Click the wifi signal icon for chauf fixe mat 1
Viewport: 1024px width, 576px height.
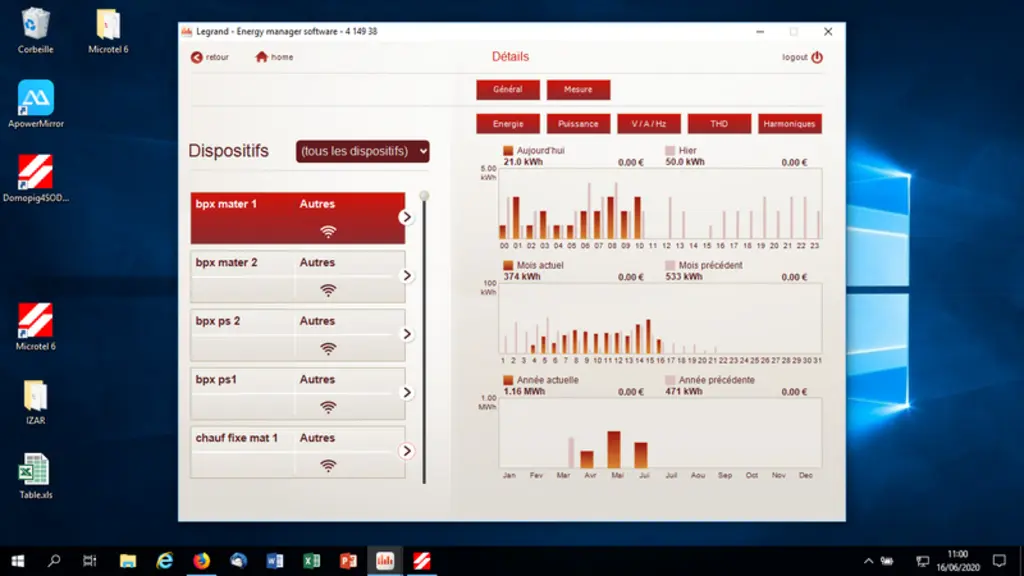coord(328,466)
